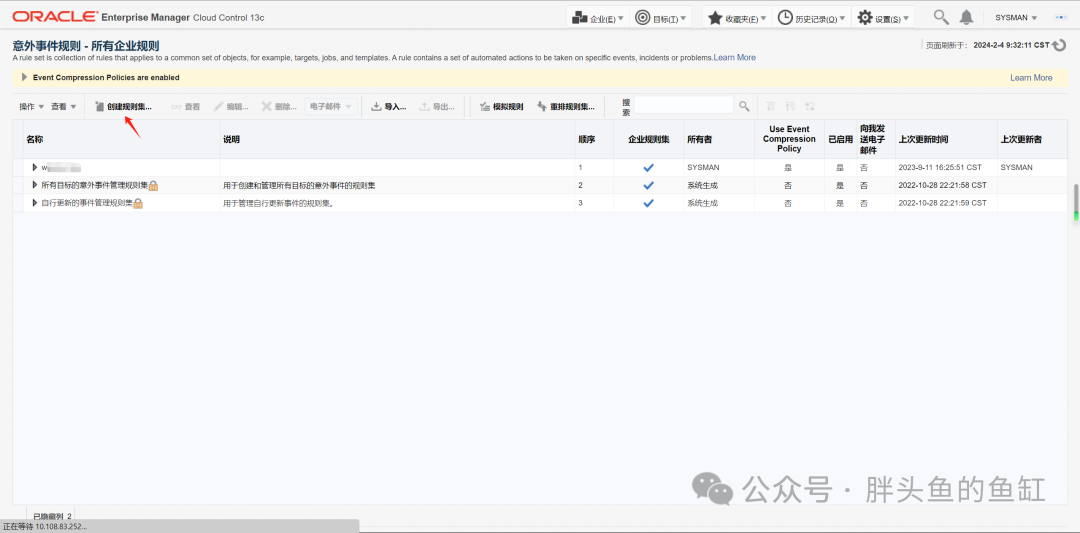Open the 电子邮件 dropdown
1080x533 pixels.
tap(331, 107)
